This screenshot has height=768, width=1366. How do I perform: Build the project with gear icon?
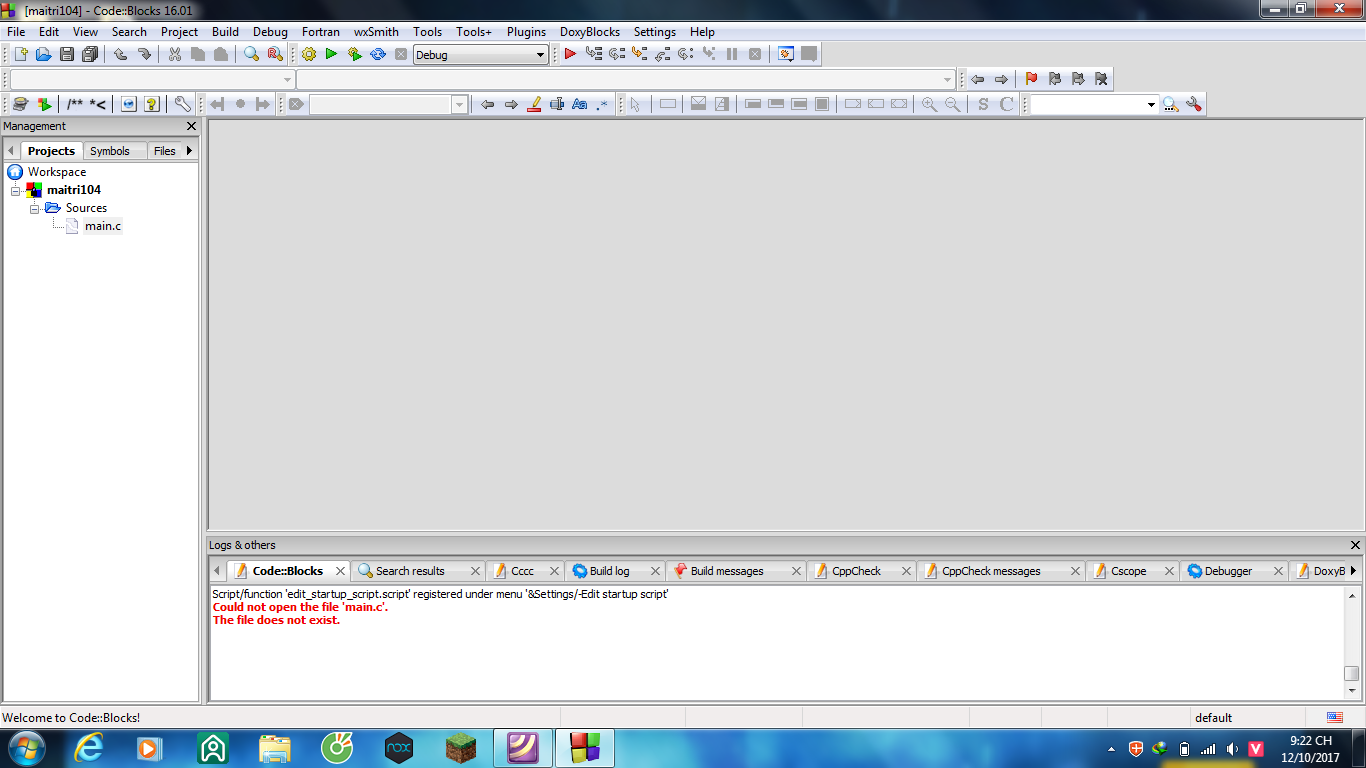(x=309, y=54)
